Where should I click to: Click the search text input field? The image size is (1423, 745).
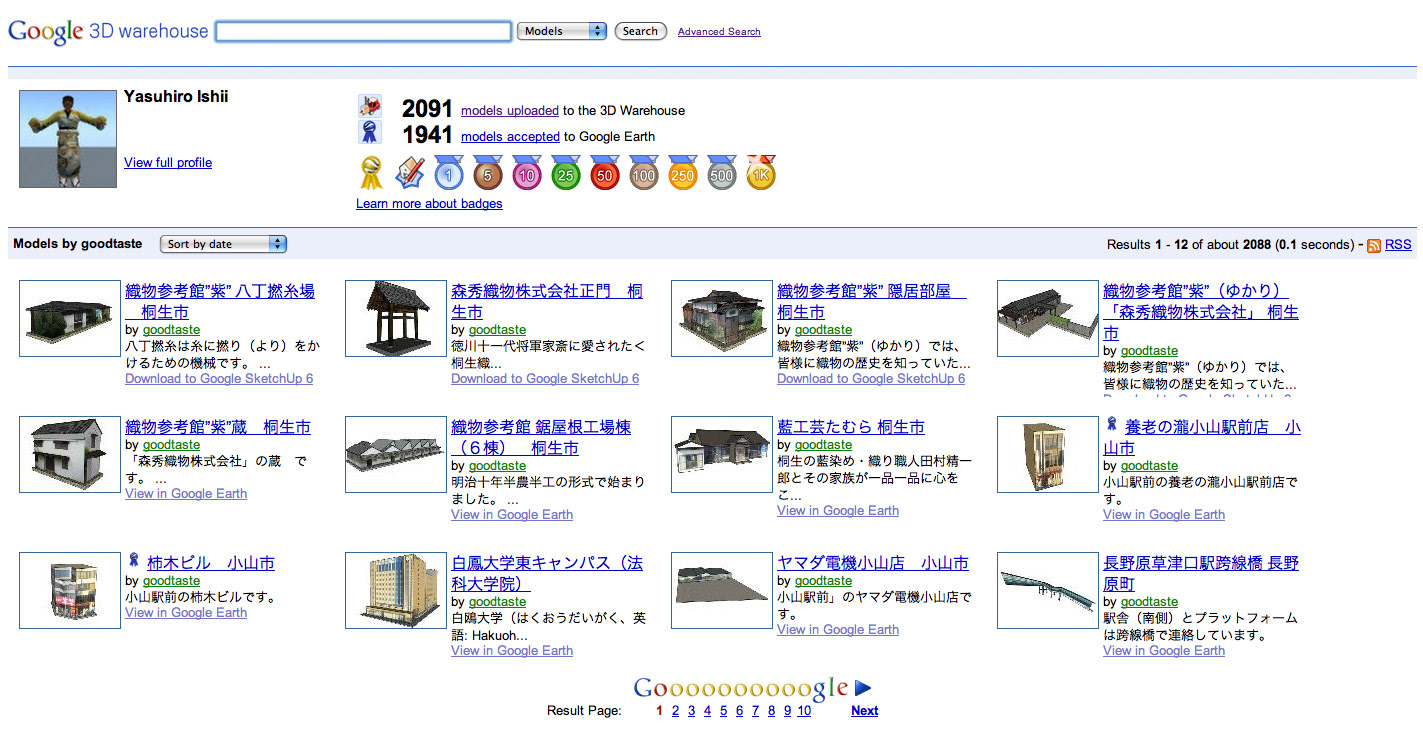(363, 31)
